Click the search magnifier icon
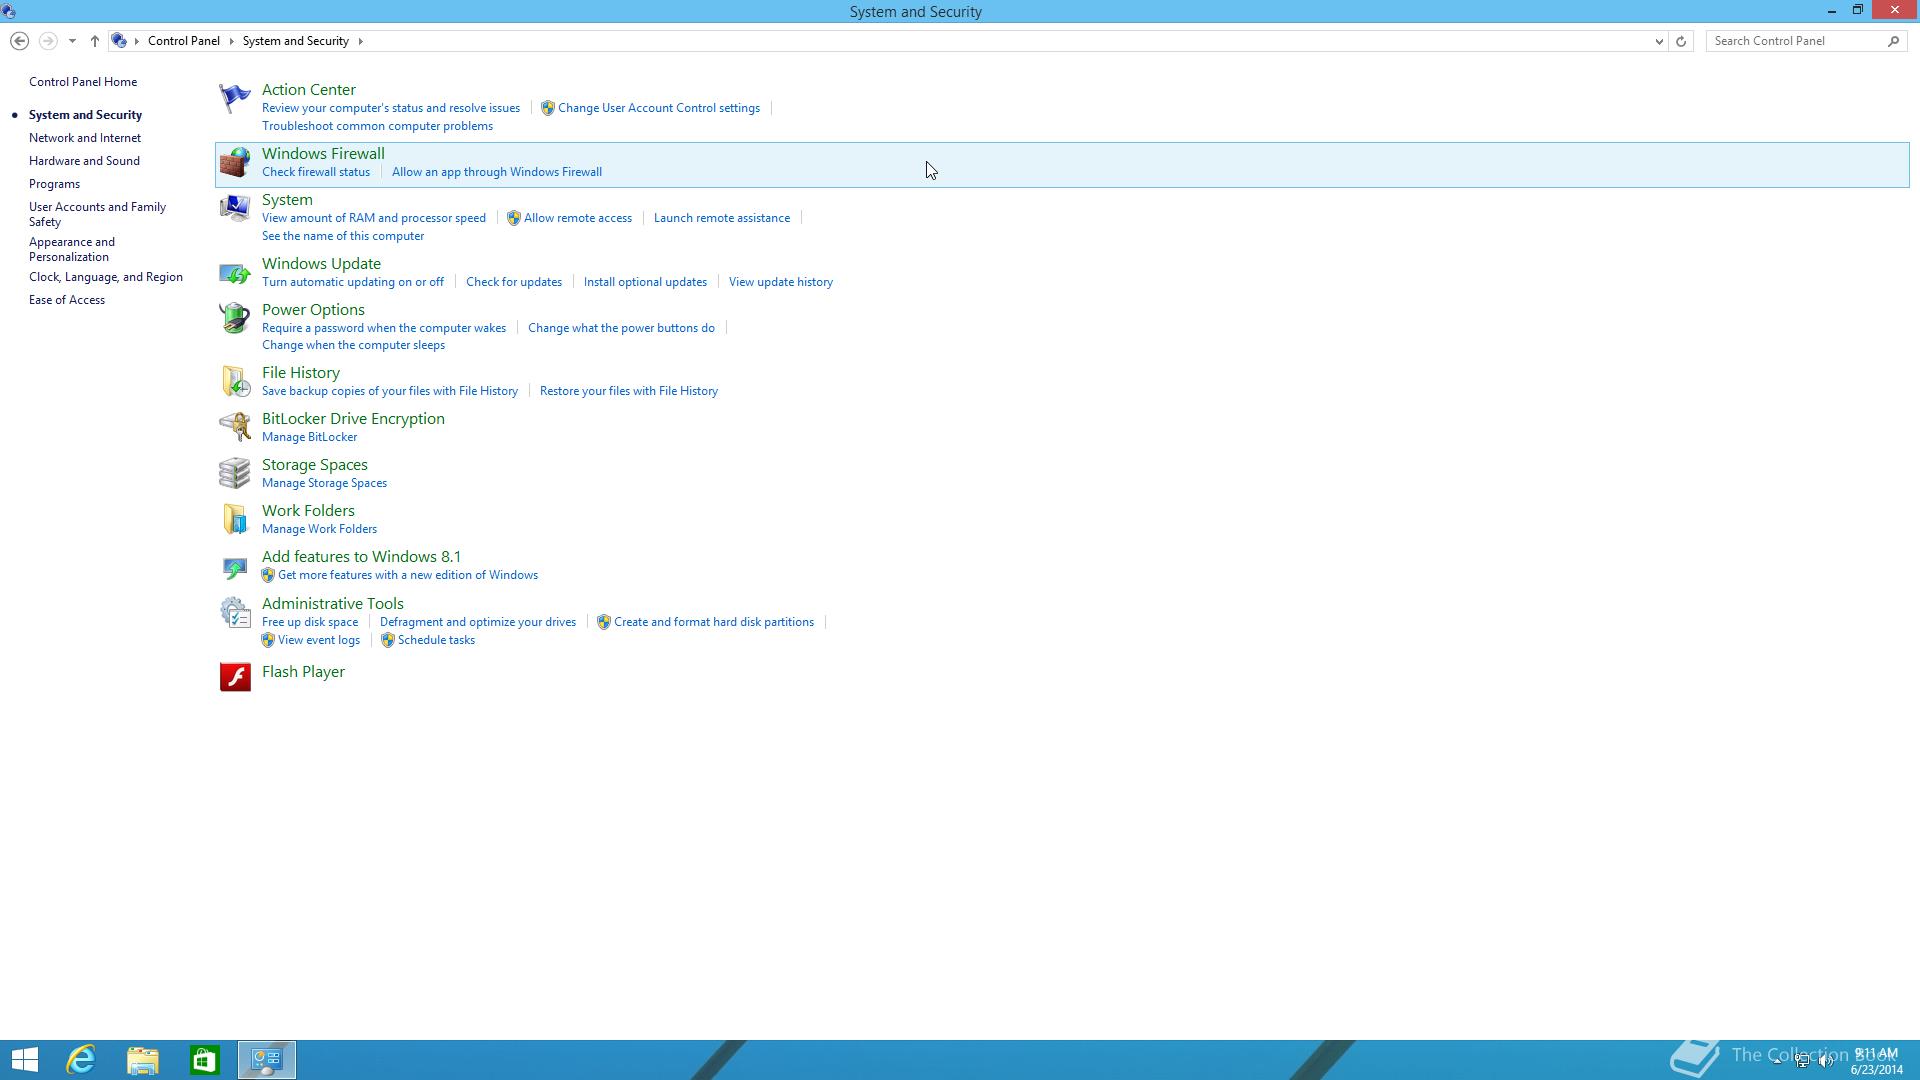Screen dimensions: 1920x1080 click(x=1893, y=41)
